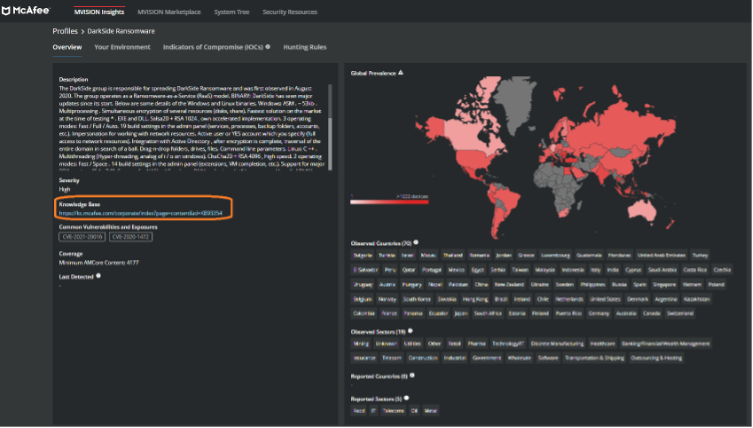753x428 pixels.
Task: Click the world prevalence map
Action: click(546, 158)
